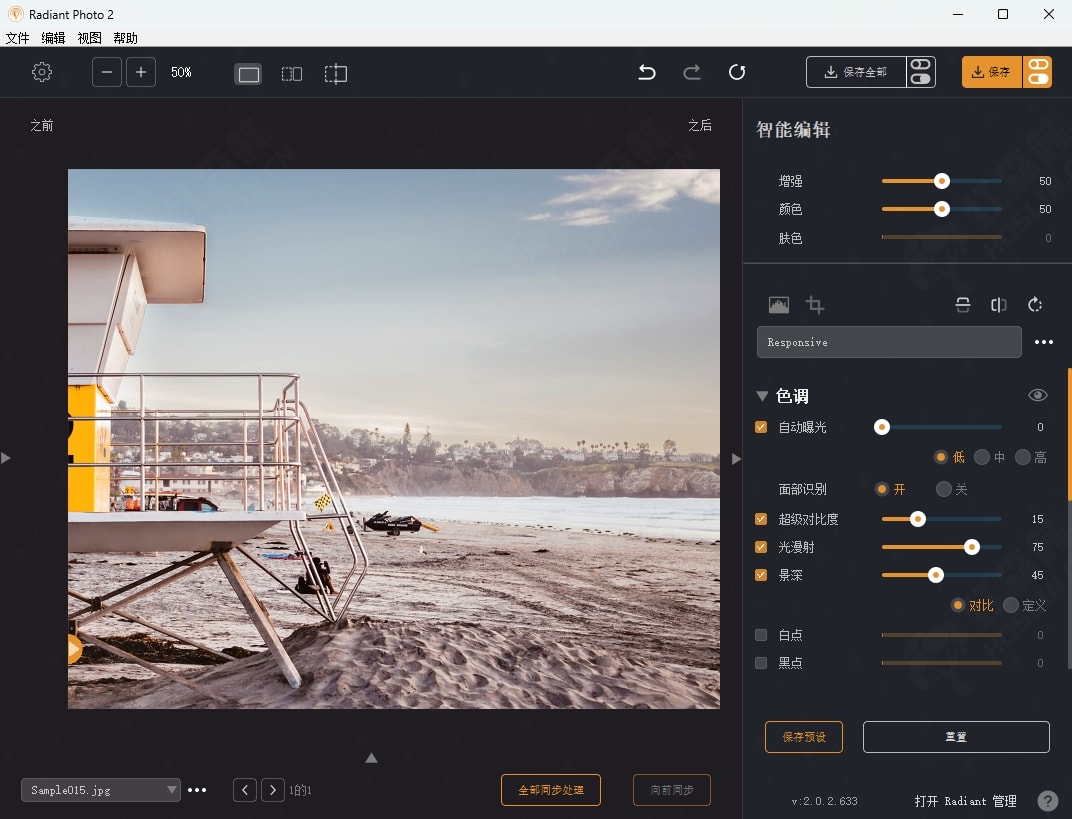Turn face recognition 关 radio
This screenshot has height=819, width=1072.
pyautogui.click(x=943, y=489)
